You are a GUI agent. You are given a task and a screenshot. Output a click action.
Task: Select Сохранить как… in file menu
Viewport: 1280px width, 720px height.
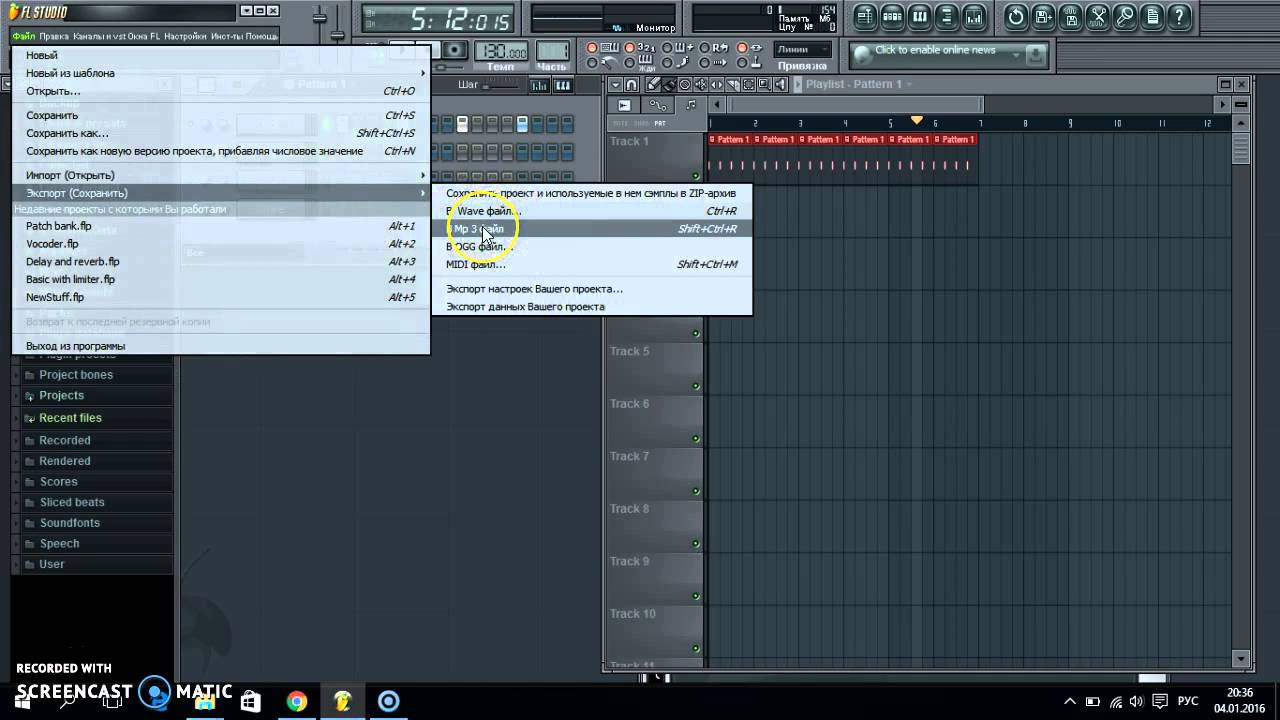[221, 133]
